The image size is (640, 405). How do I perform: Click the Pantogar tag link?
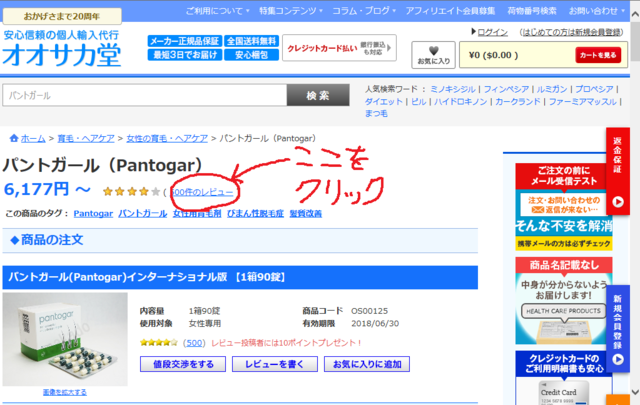point(93,214)
